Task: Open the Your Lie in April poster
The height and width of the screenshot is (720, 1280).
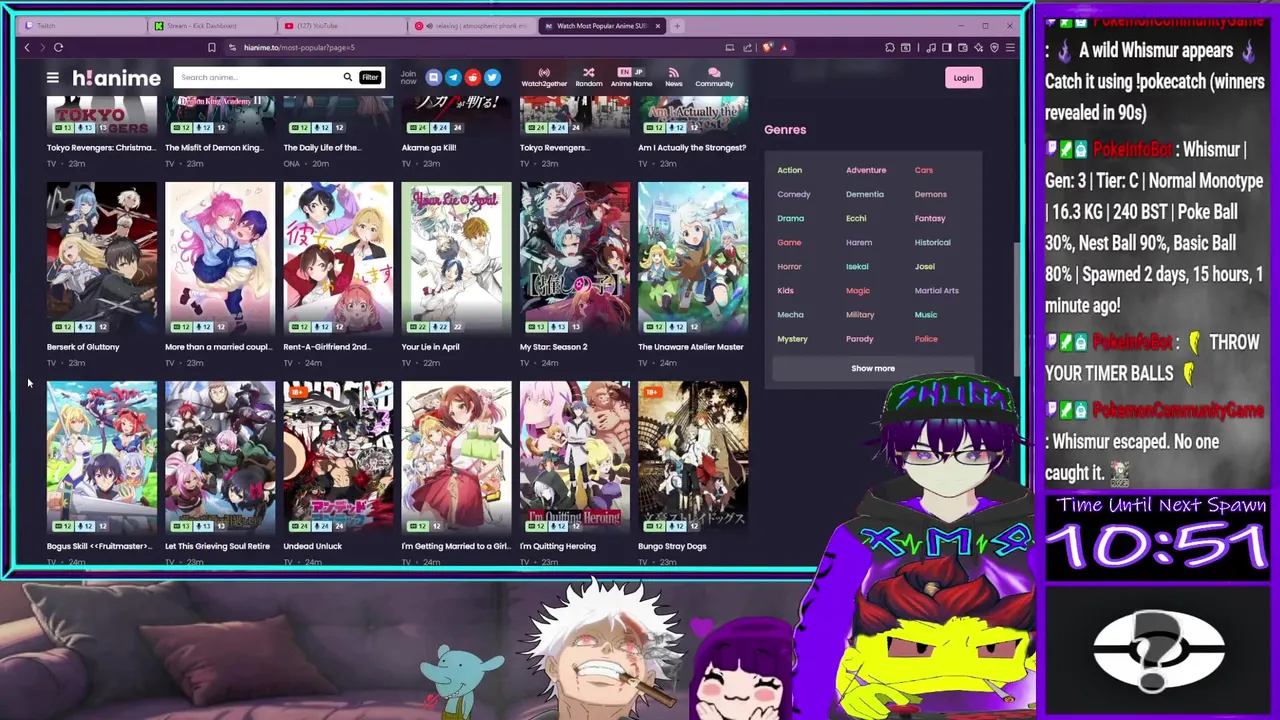Action: click(x=456, y=258)
